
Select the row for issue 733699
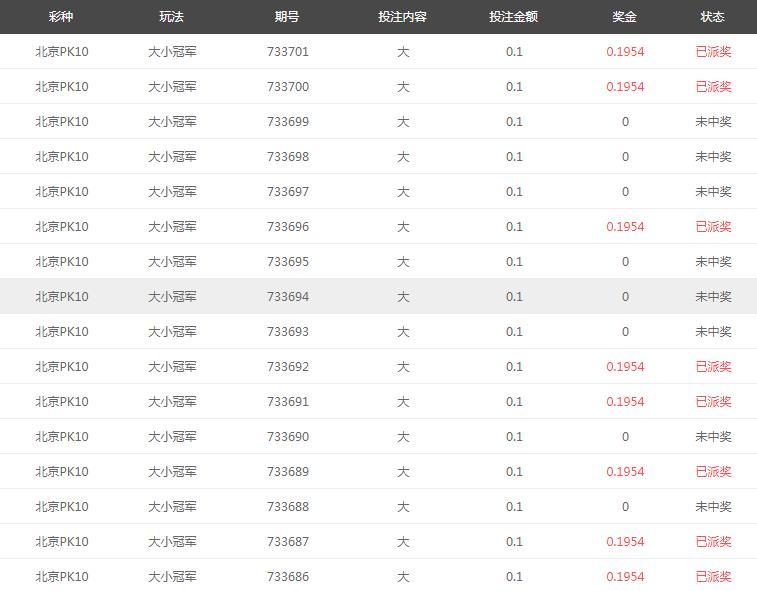(x=378, y=122)
